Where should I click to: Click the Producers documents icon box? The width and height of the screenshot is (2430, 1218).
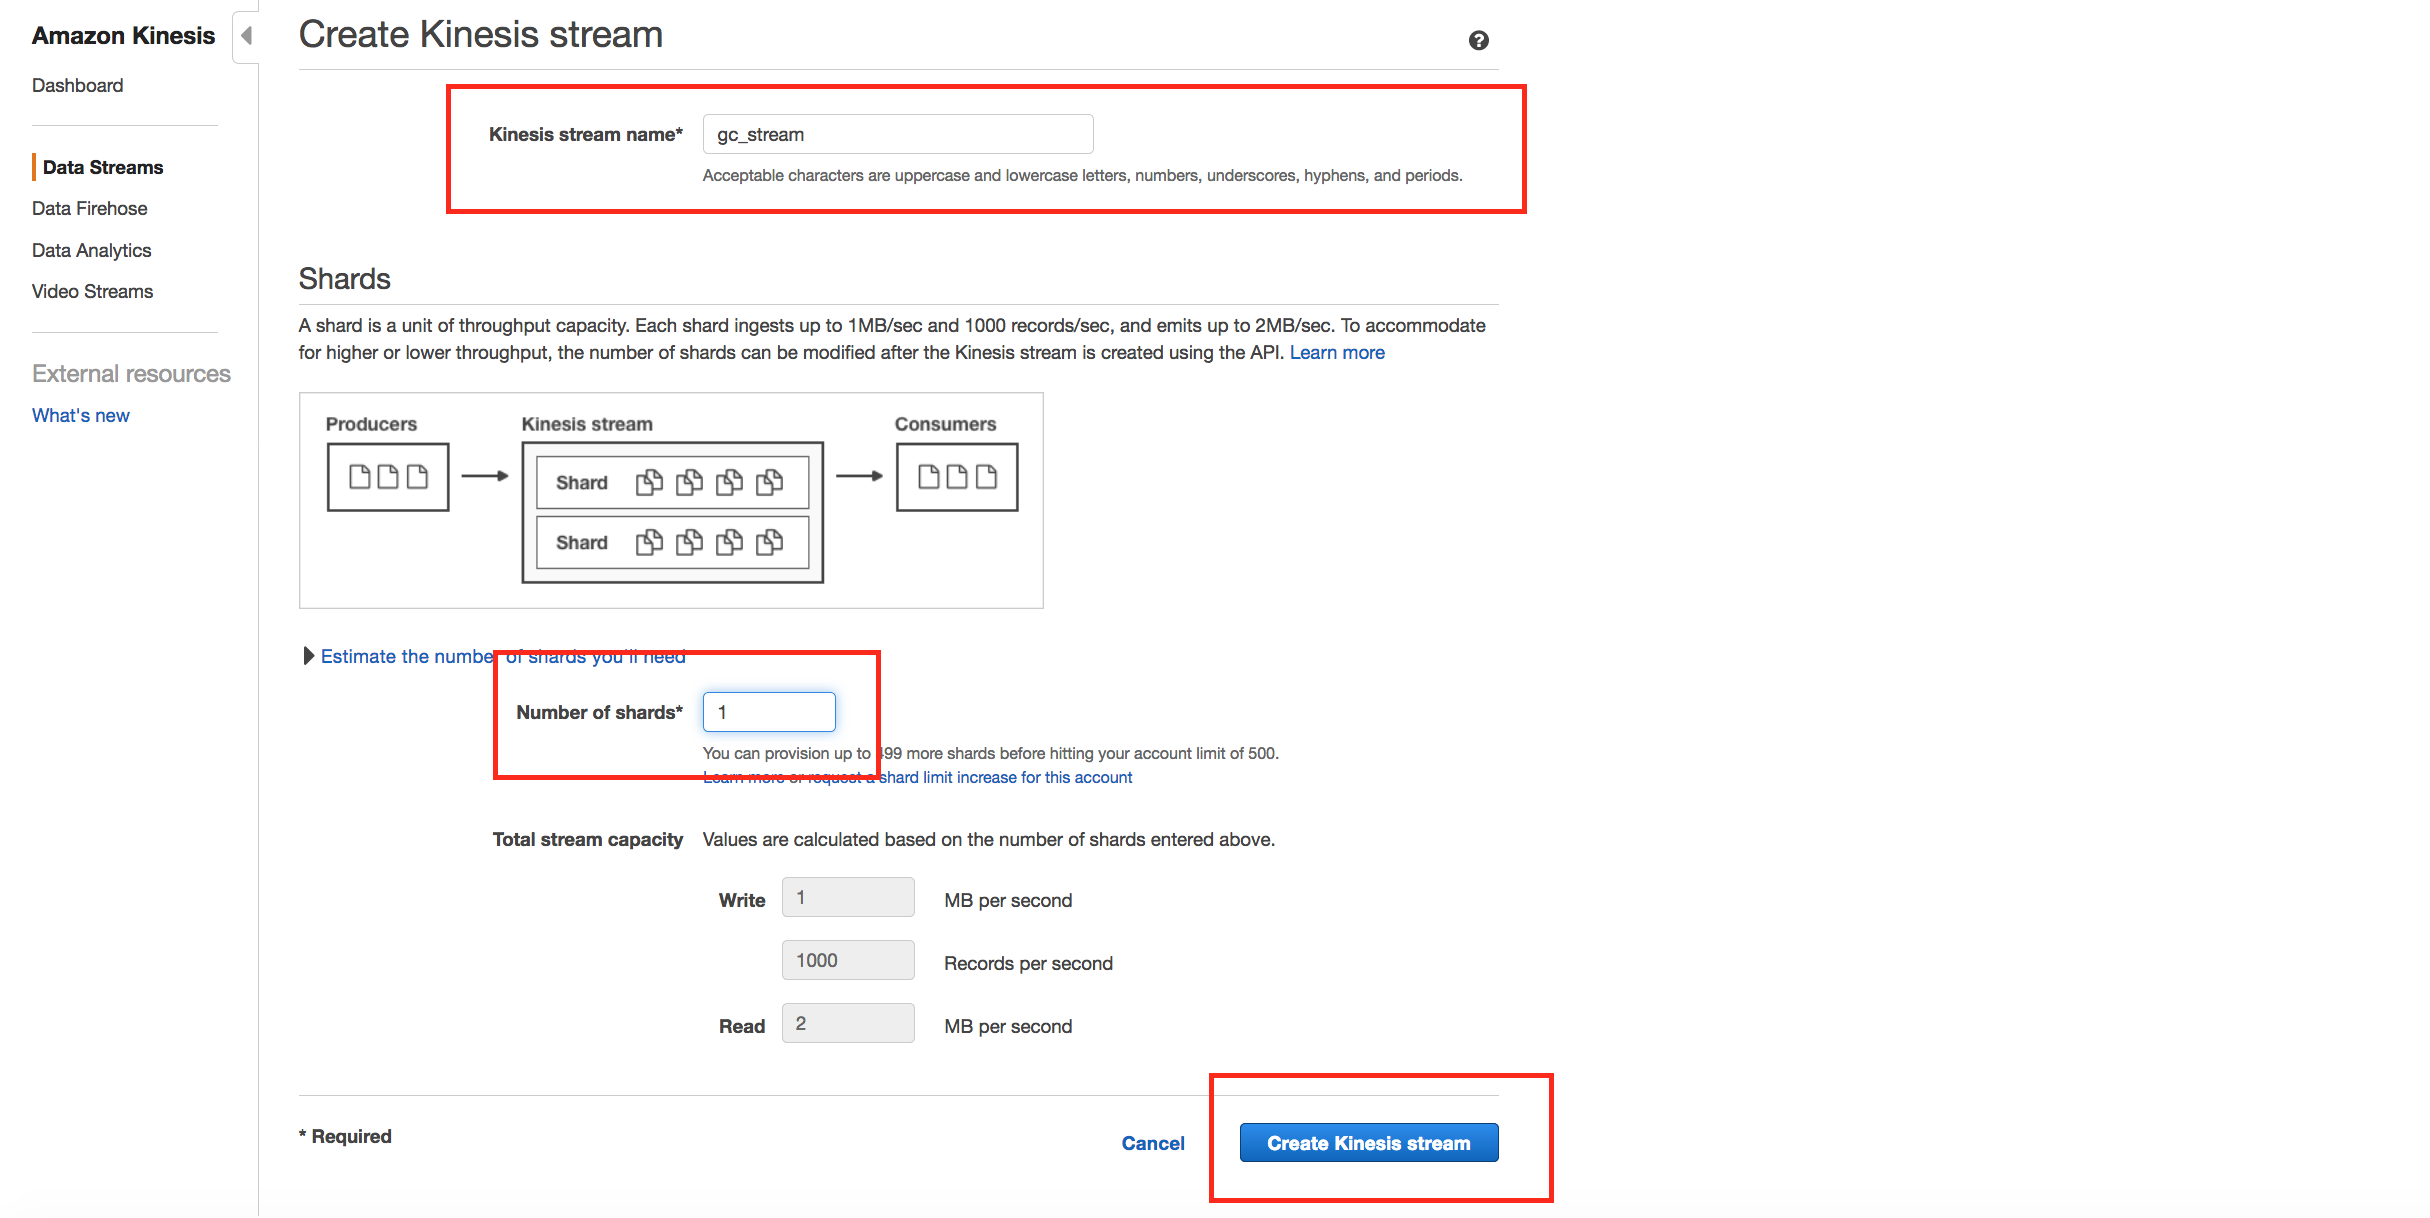[388, 477]
